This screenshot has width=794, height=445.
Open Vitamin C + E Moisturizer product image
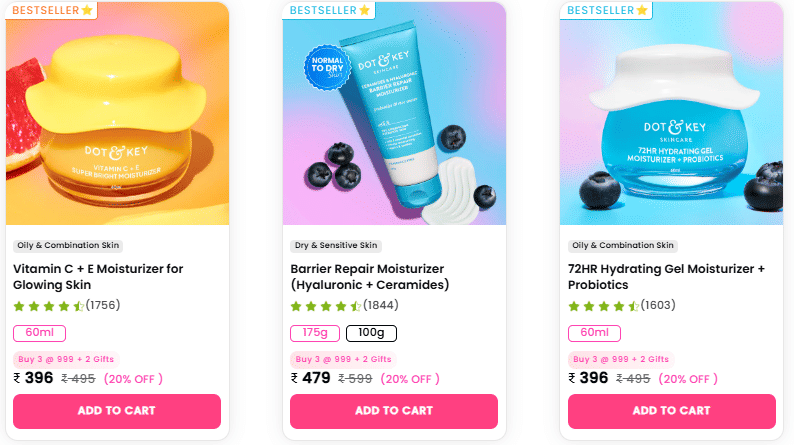pyautogui.click(x=117, y=113)
